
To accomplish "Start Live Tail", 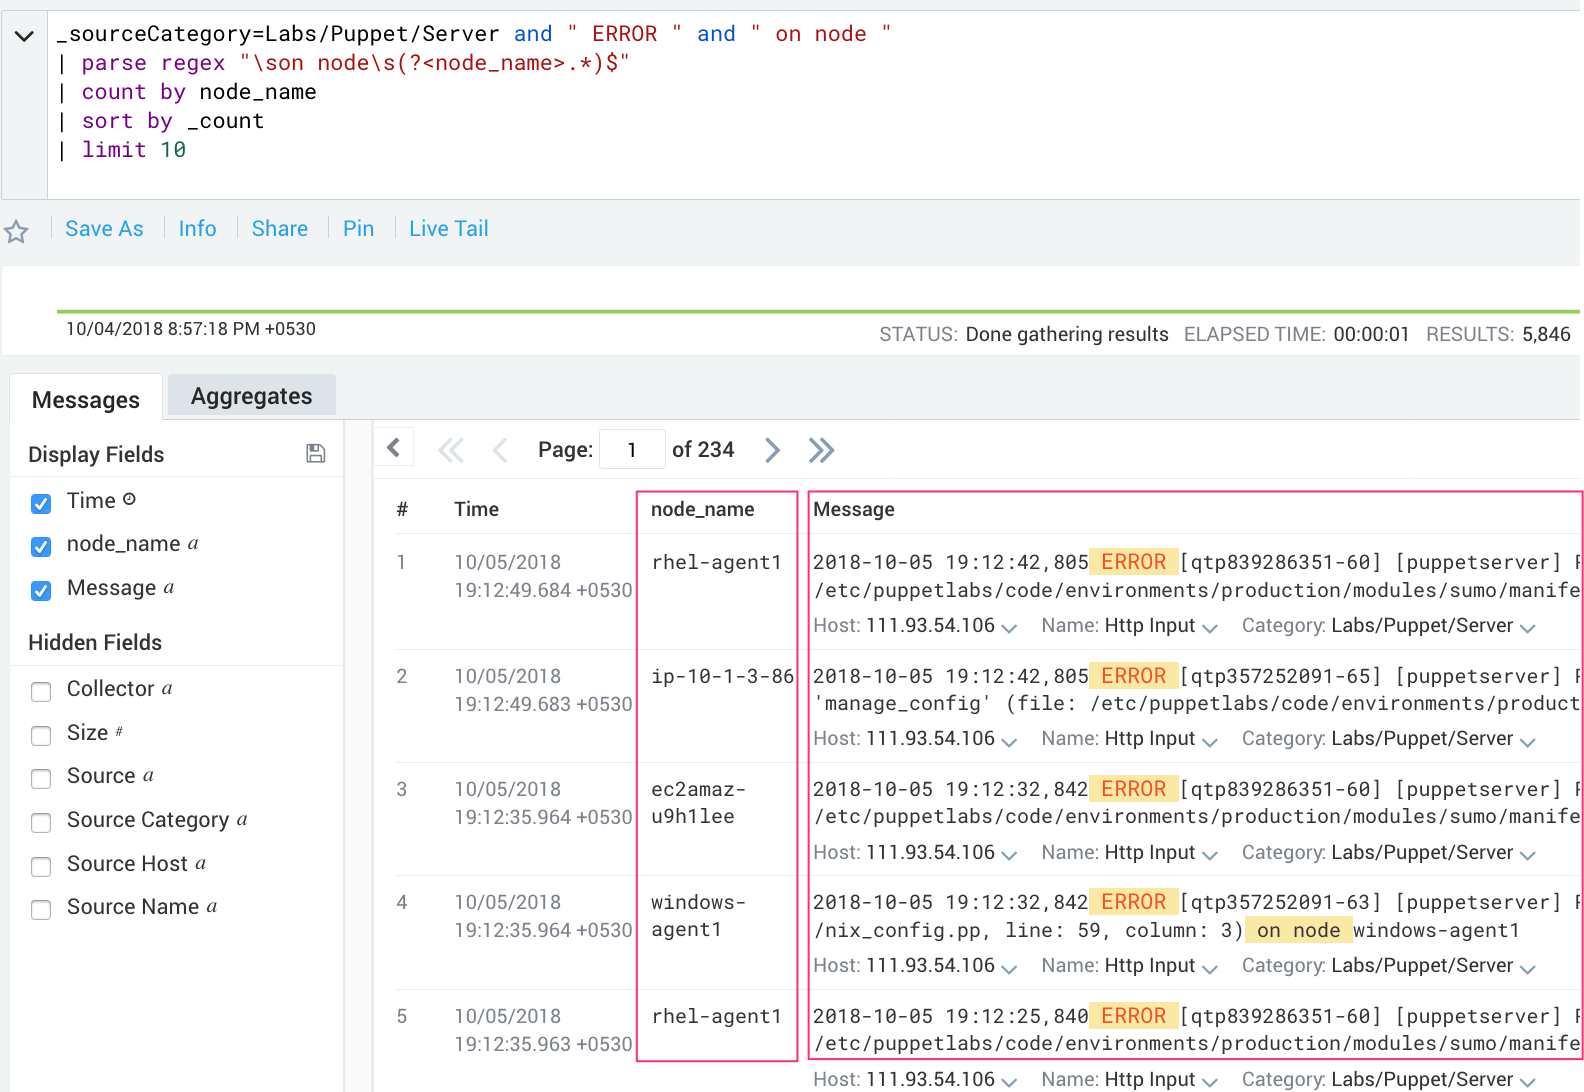I will [x=449, y=229].
